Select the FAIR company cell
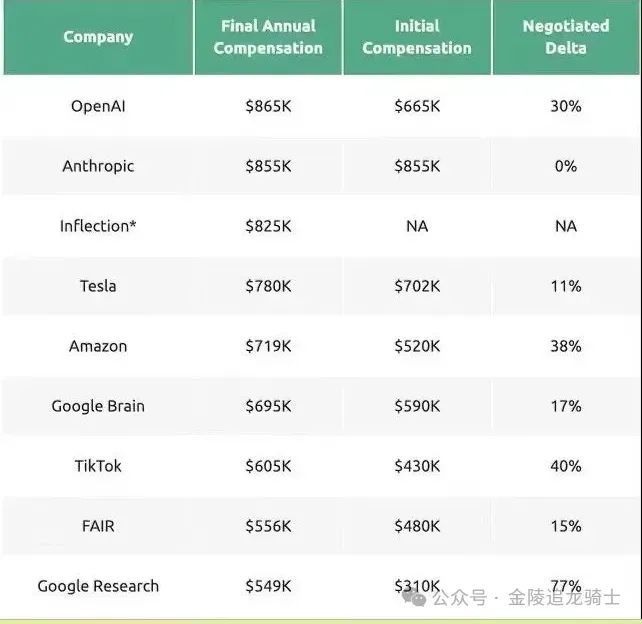Screen dimensions: 642x624 (x=98, y=526)
